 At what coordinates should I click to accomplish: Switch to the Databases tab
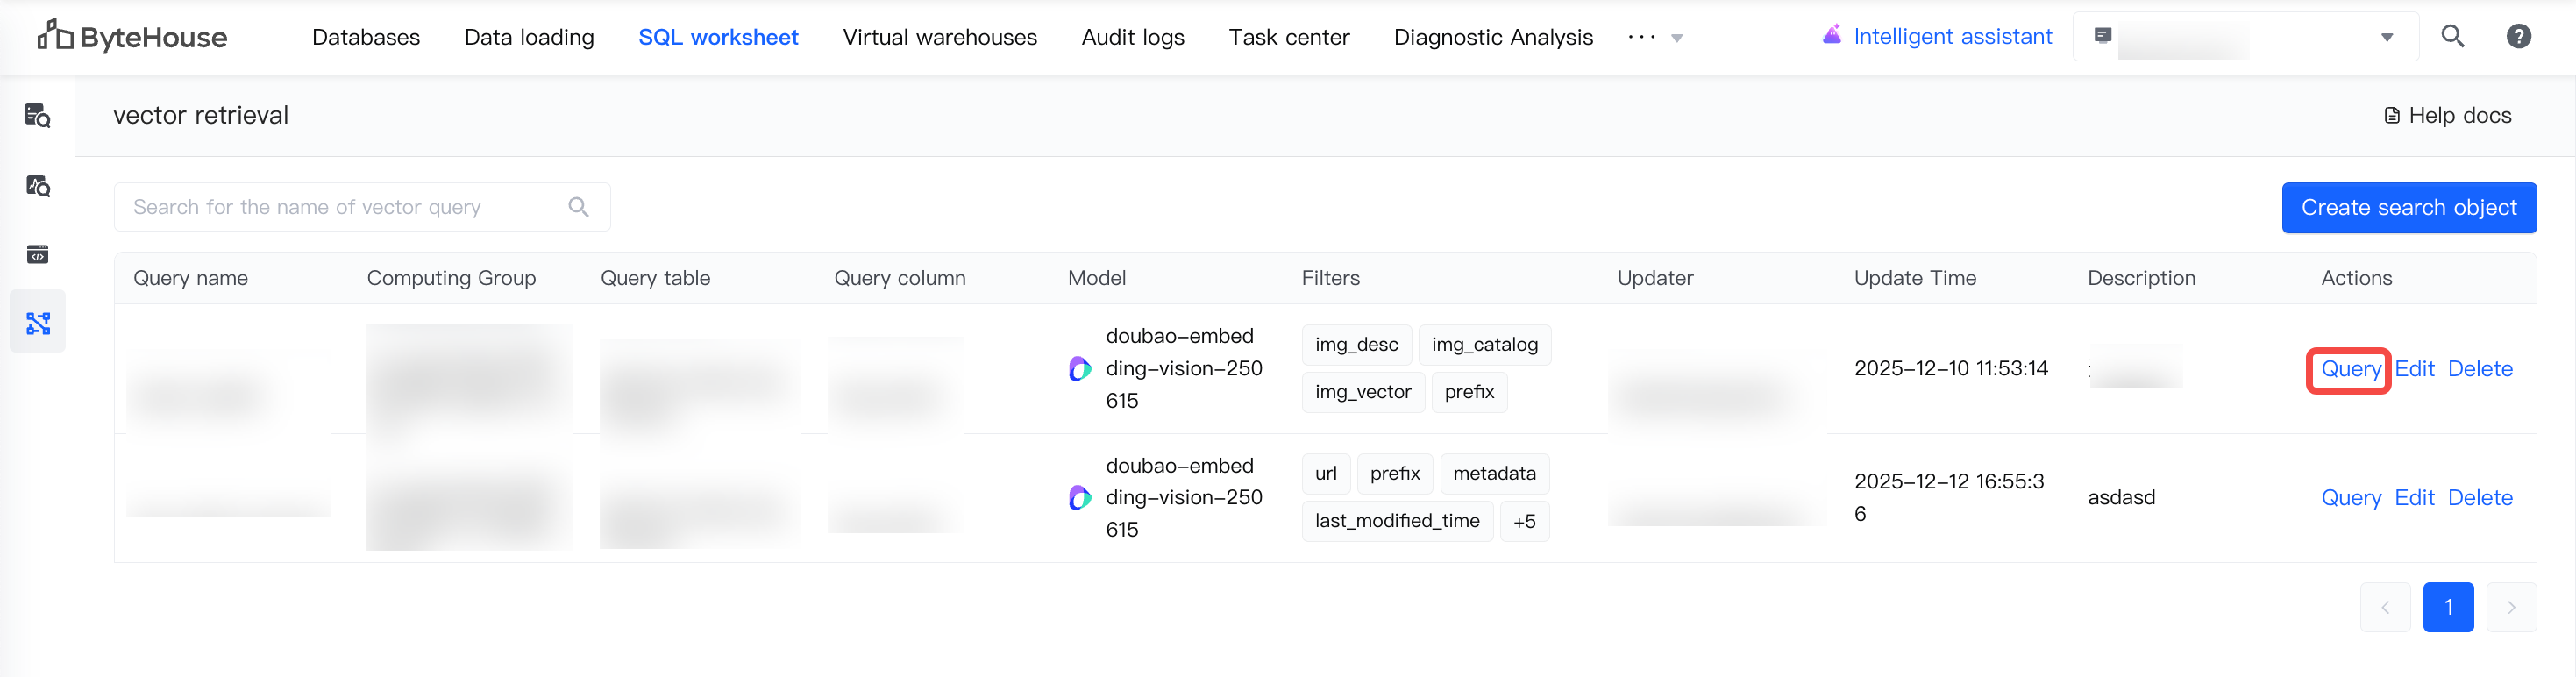point(366,37)
